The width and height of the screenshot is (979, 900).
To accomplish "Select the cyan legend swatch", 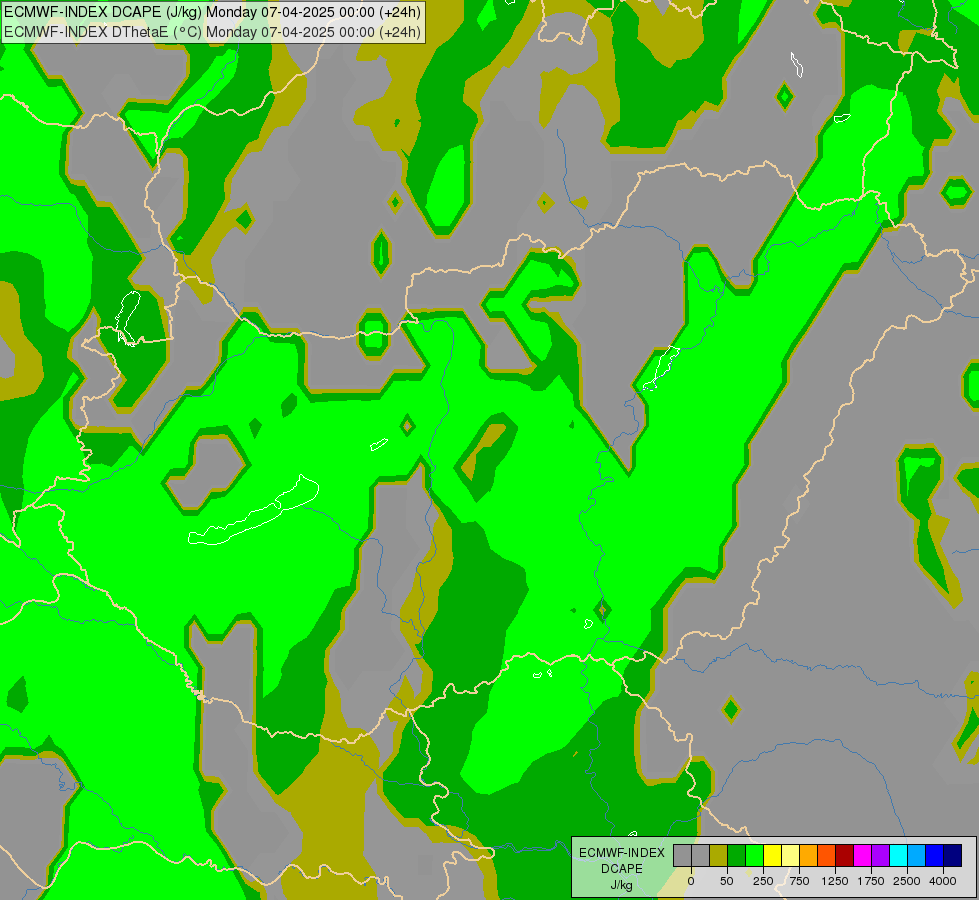I will pos(899,855).
